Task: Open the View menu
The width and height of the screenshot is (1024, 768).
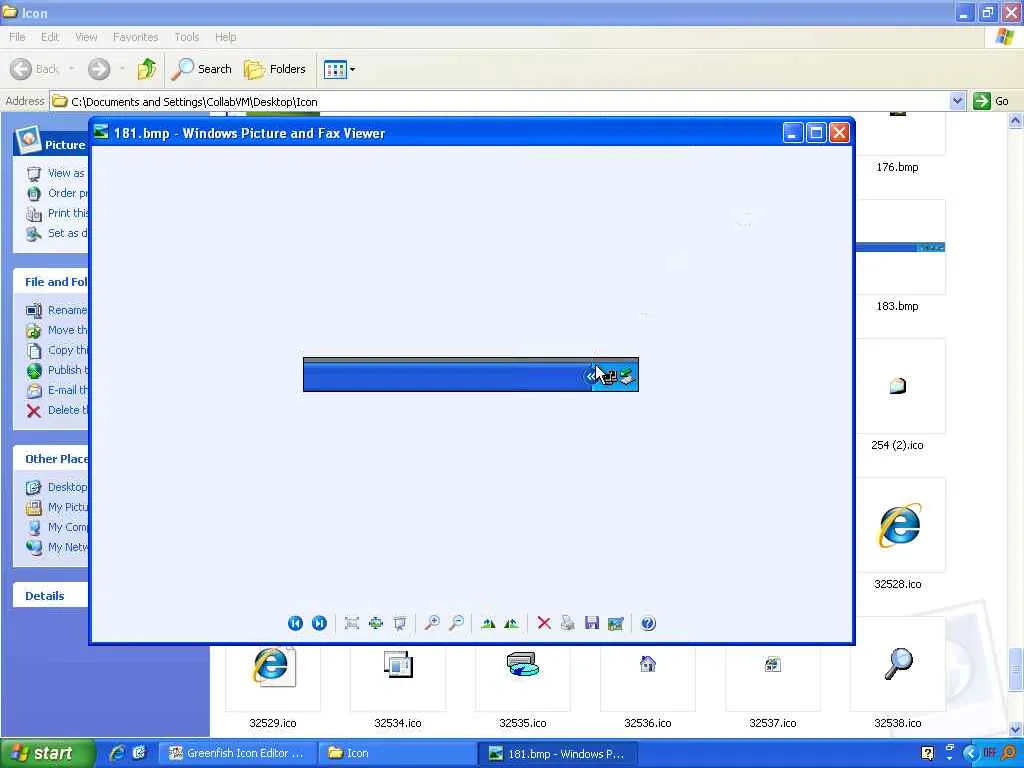Action: [86, 37]
